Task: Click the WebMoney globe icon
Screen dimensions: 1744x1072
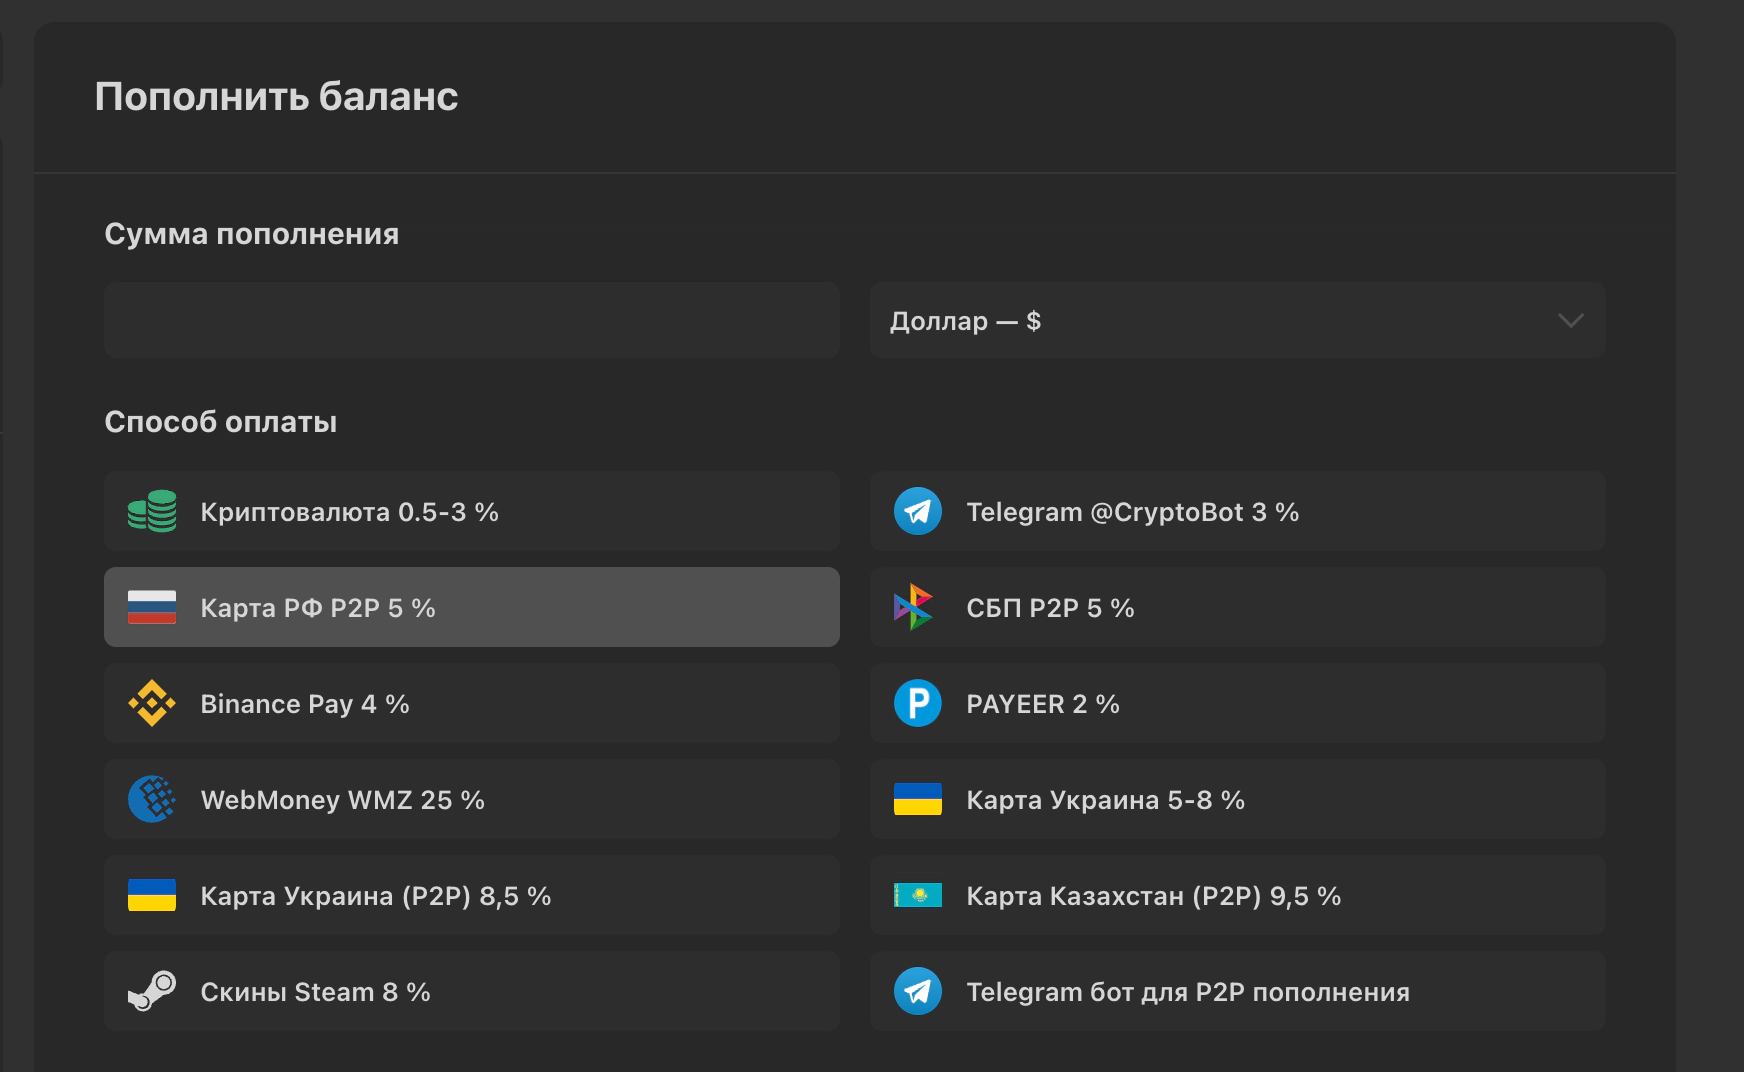Action: pyautogui.click(x=152, y=799)
